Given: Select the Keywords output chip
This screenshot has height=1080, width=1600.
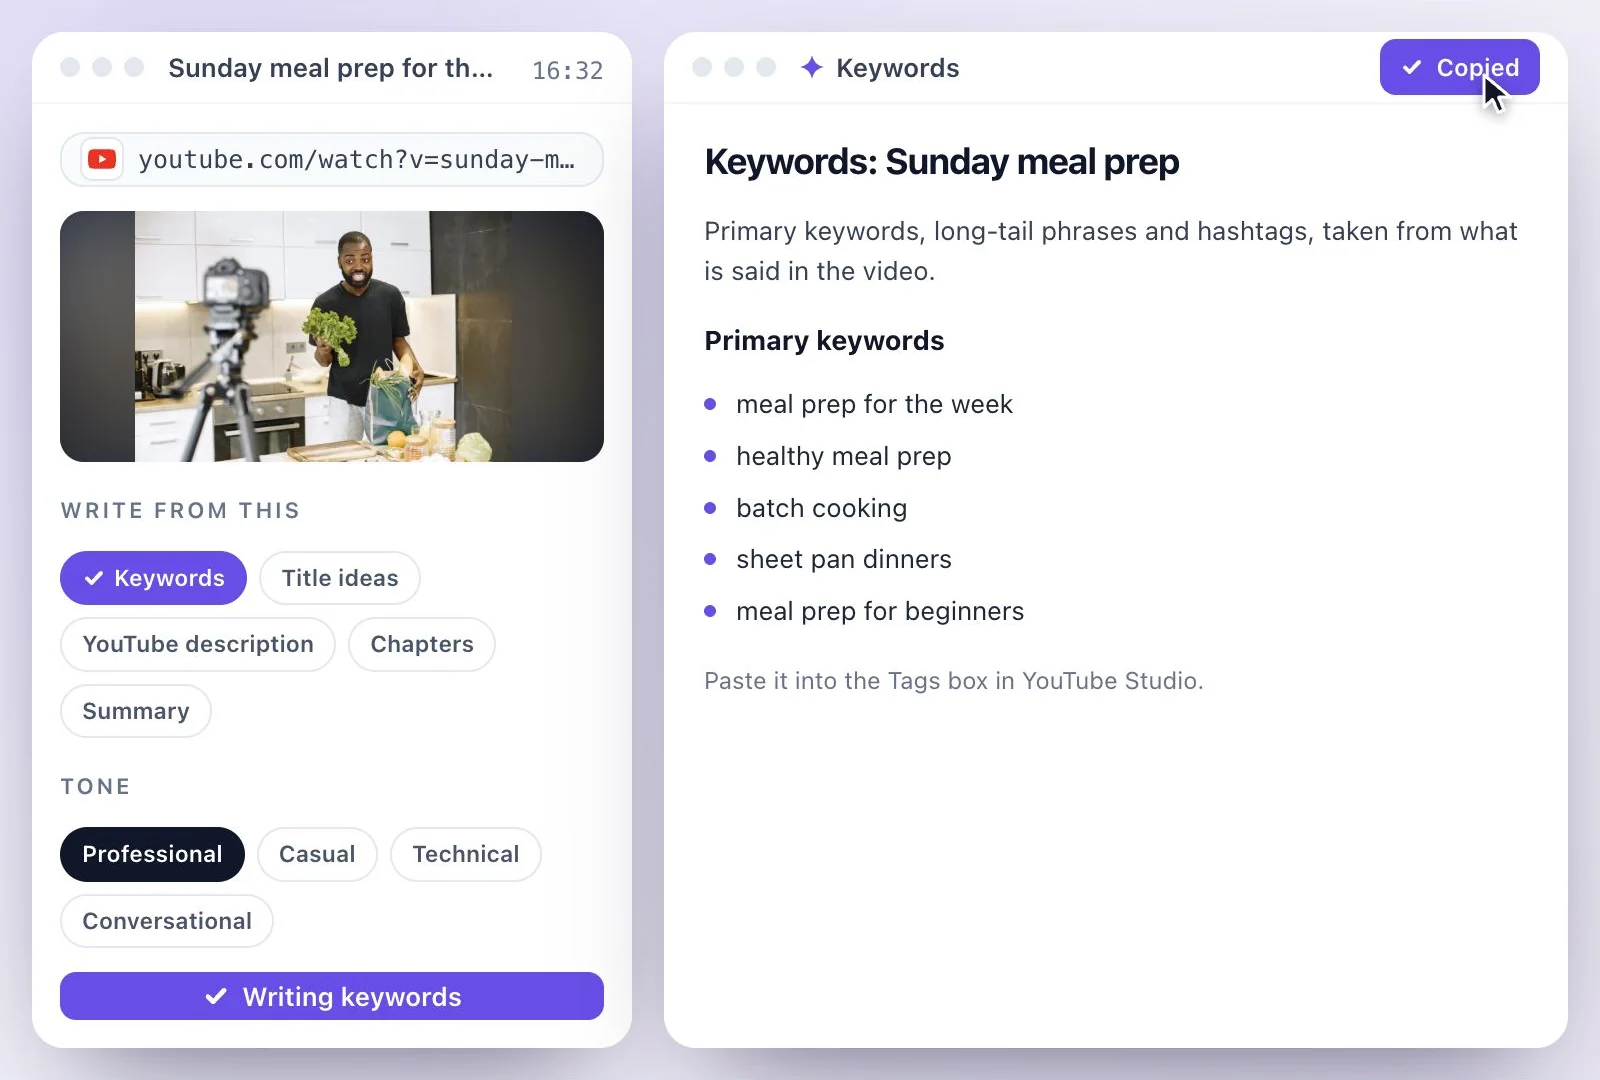Looking at the screenshot, I should (153, 578).
